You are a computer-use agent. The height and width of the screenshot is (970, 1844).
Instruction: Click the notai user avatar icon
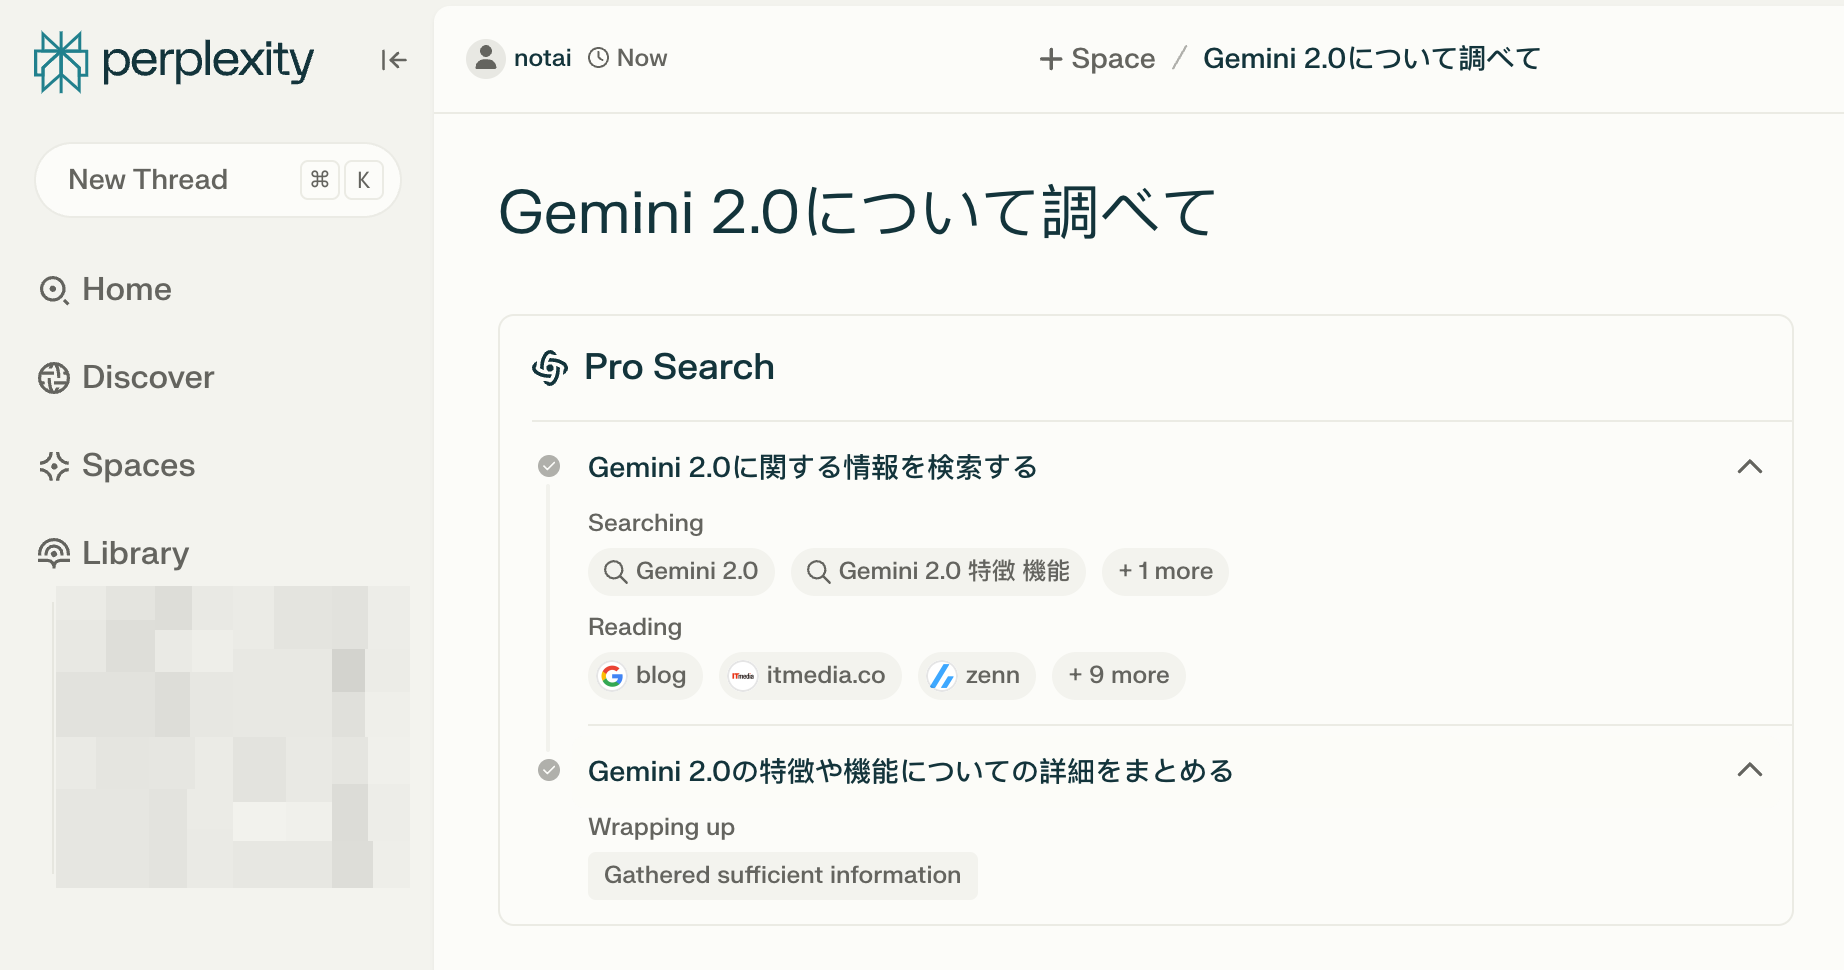tap(486, 59)
